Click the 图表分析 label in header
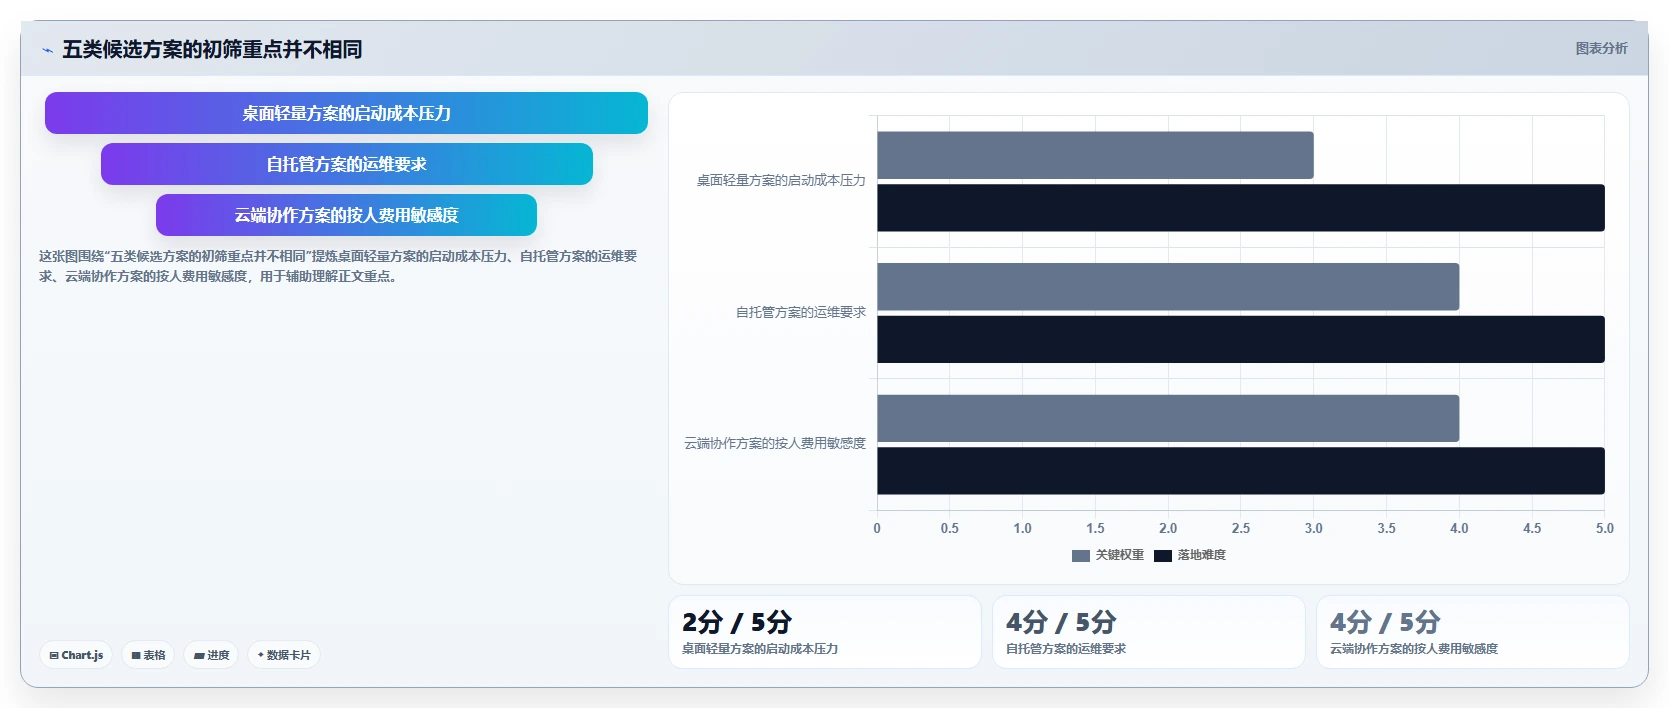Screen dimensions: 1669x708 (x=1601, y=48)
